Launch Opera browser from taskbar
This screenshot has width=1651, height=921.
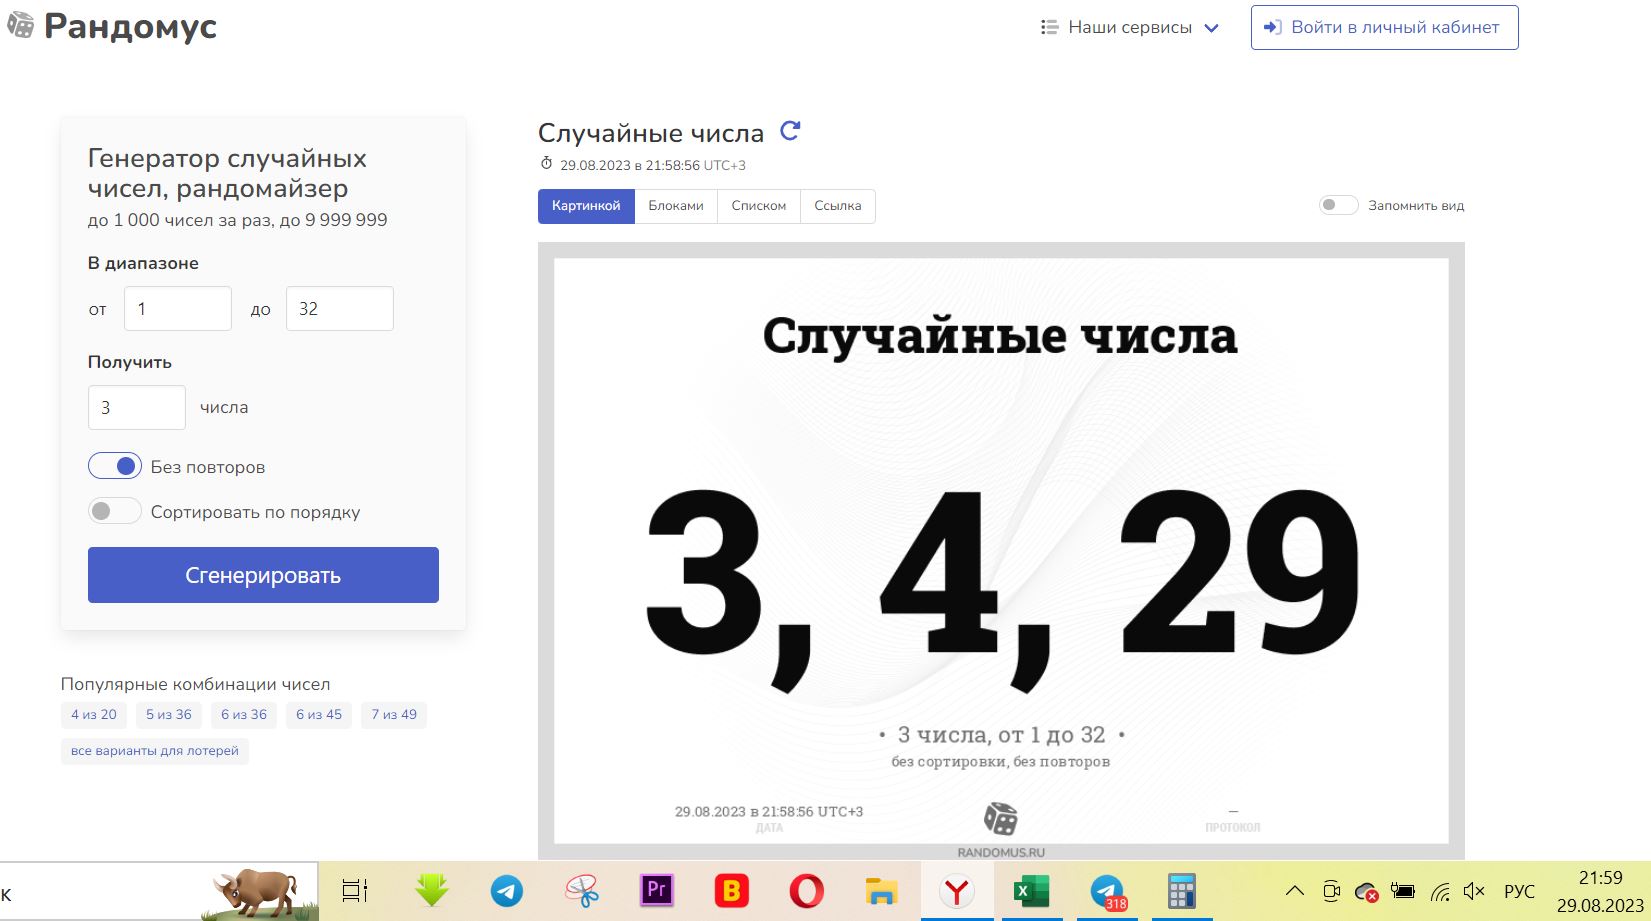pos(806,890)
